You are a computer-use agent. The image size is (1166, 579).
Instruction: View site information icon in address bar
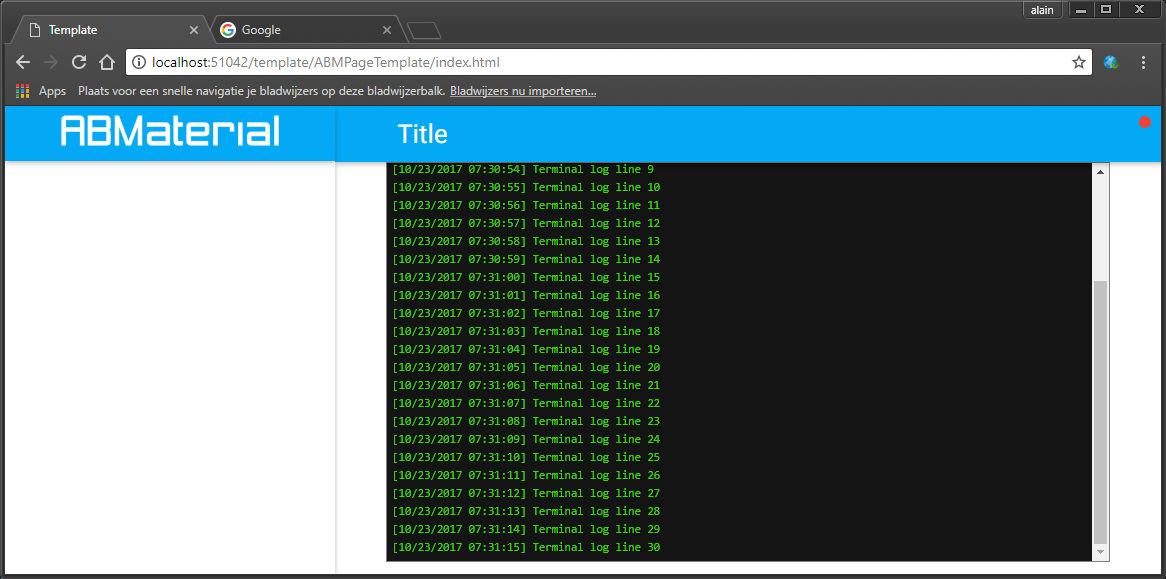(138, 62)
